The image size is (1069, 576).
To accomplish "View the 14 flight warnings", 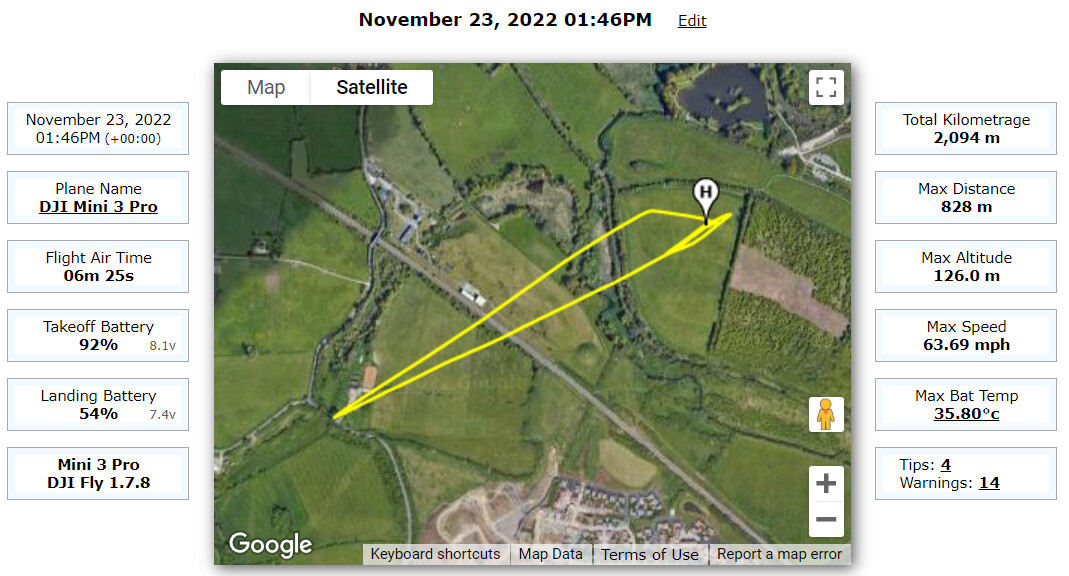I will point(989,483).
